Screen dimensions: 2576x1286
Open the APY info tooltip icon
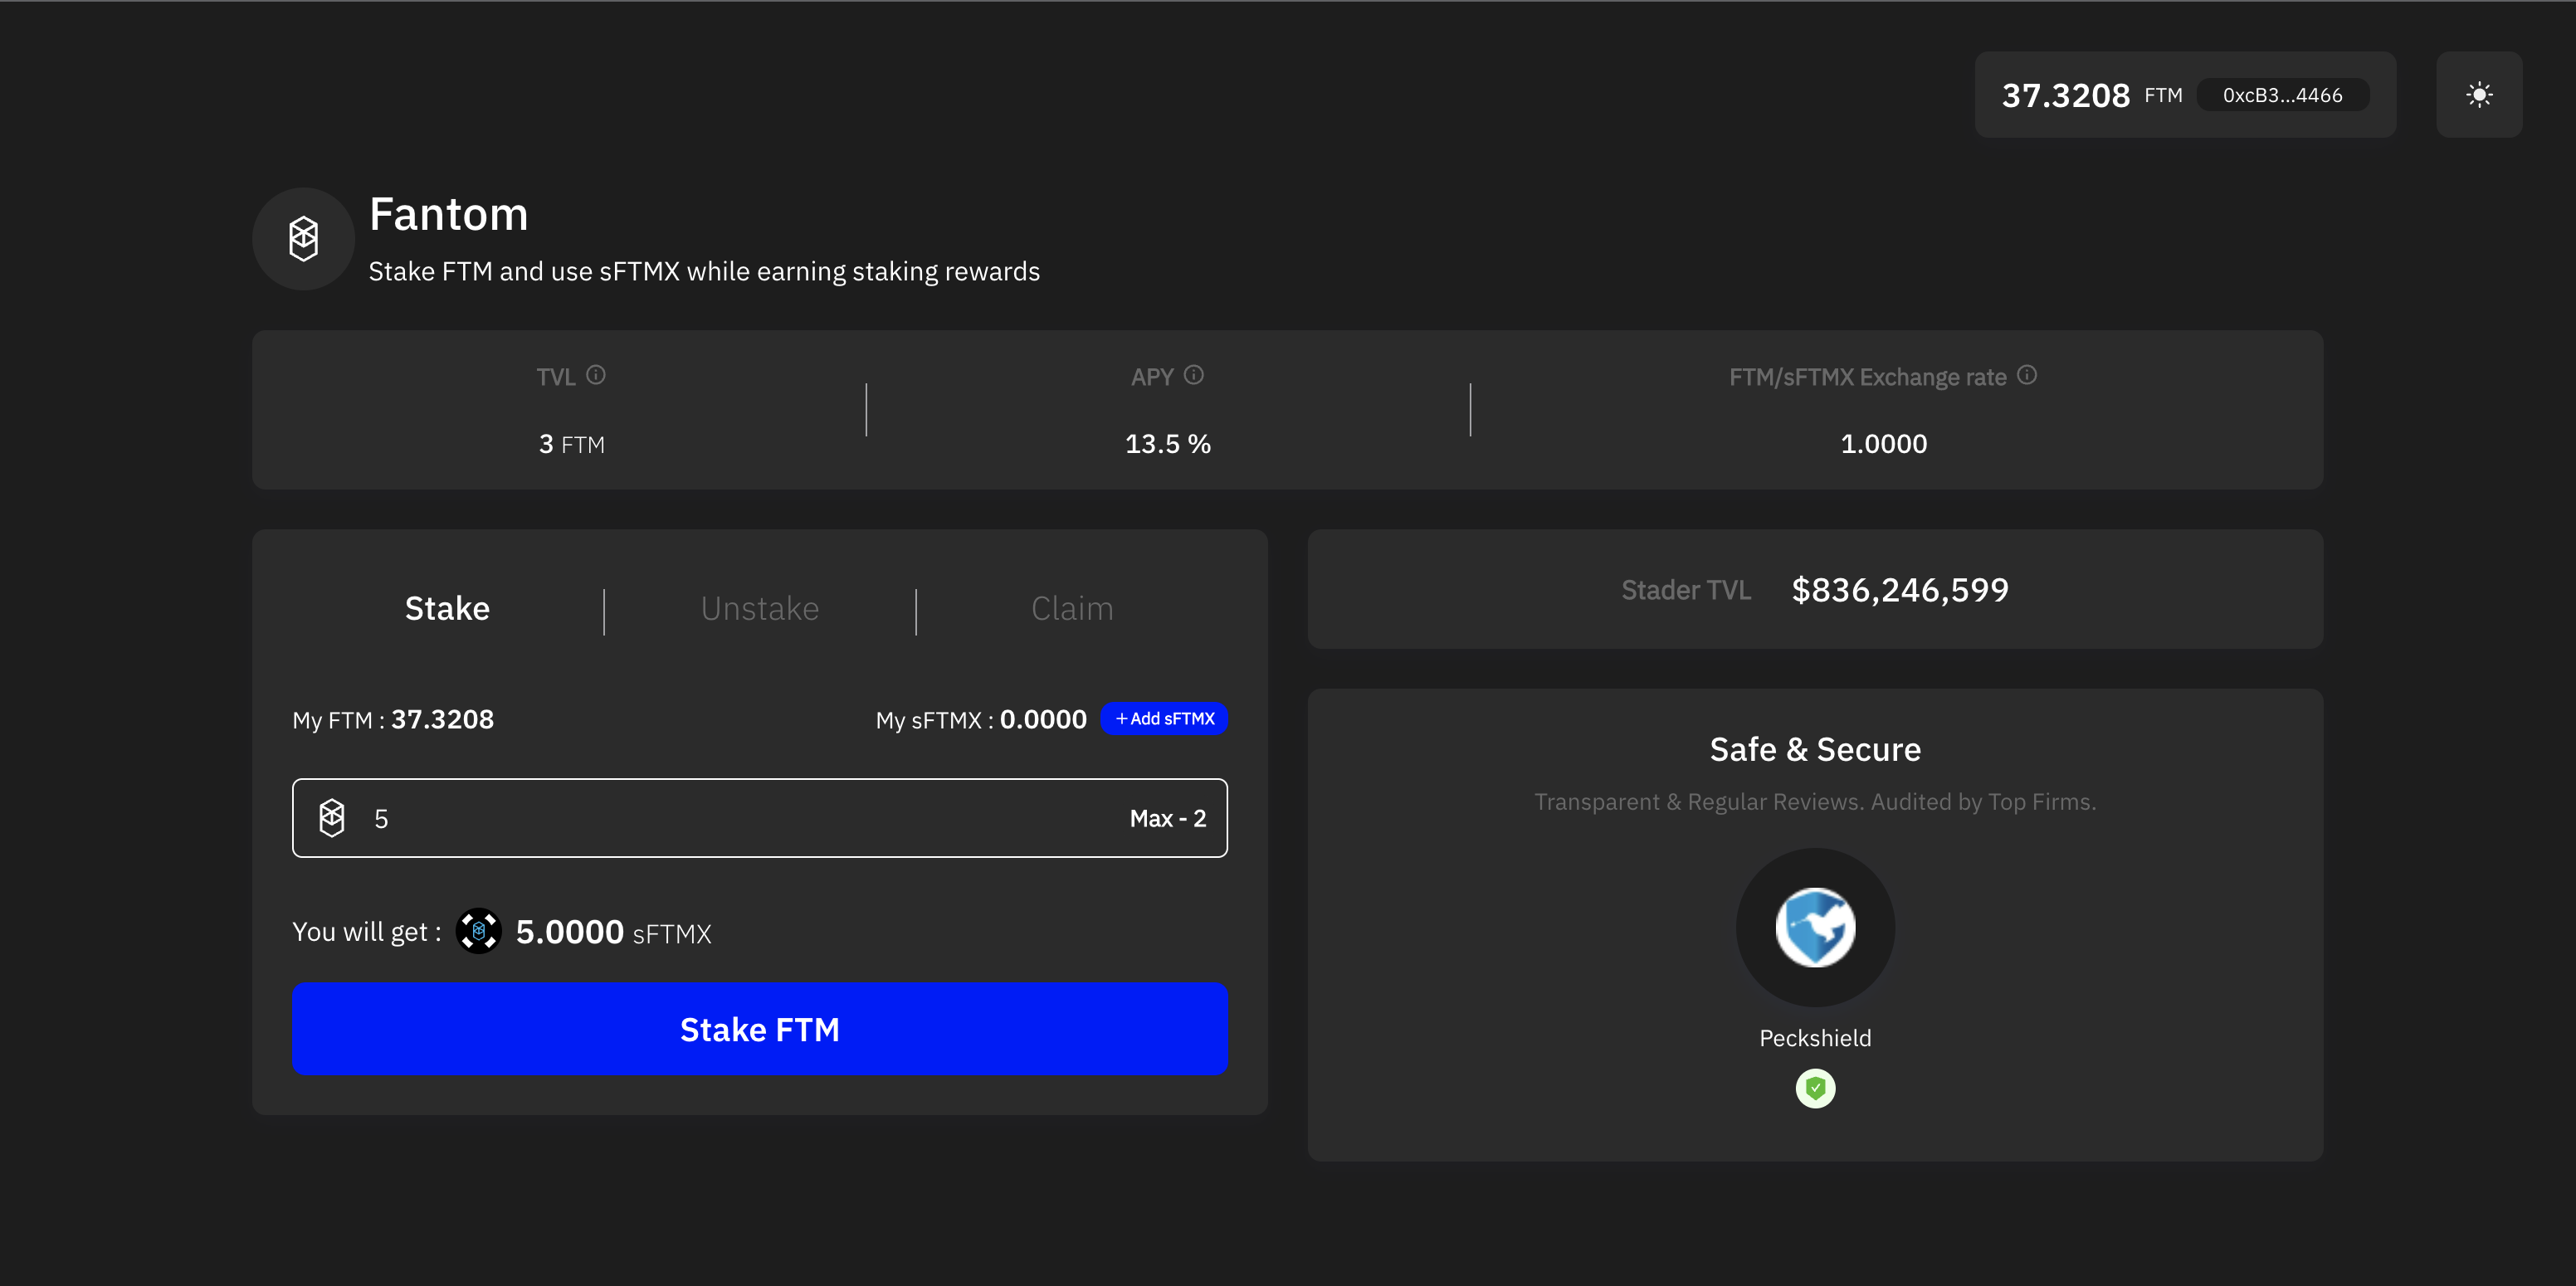[x=1194, y=375]
